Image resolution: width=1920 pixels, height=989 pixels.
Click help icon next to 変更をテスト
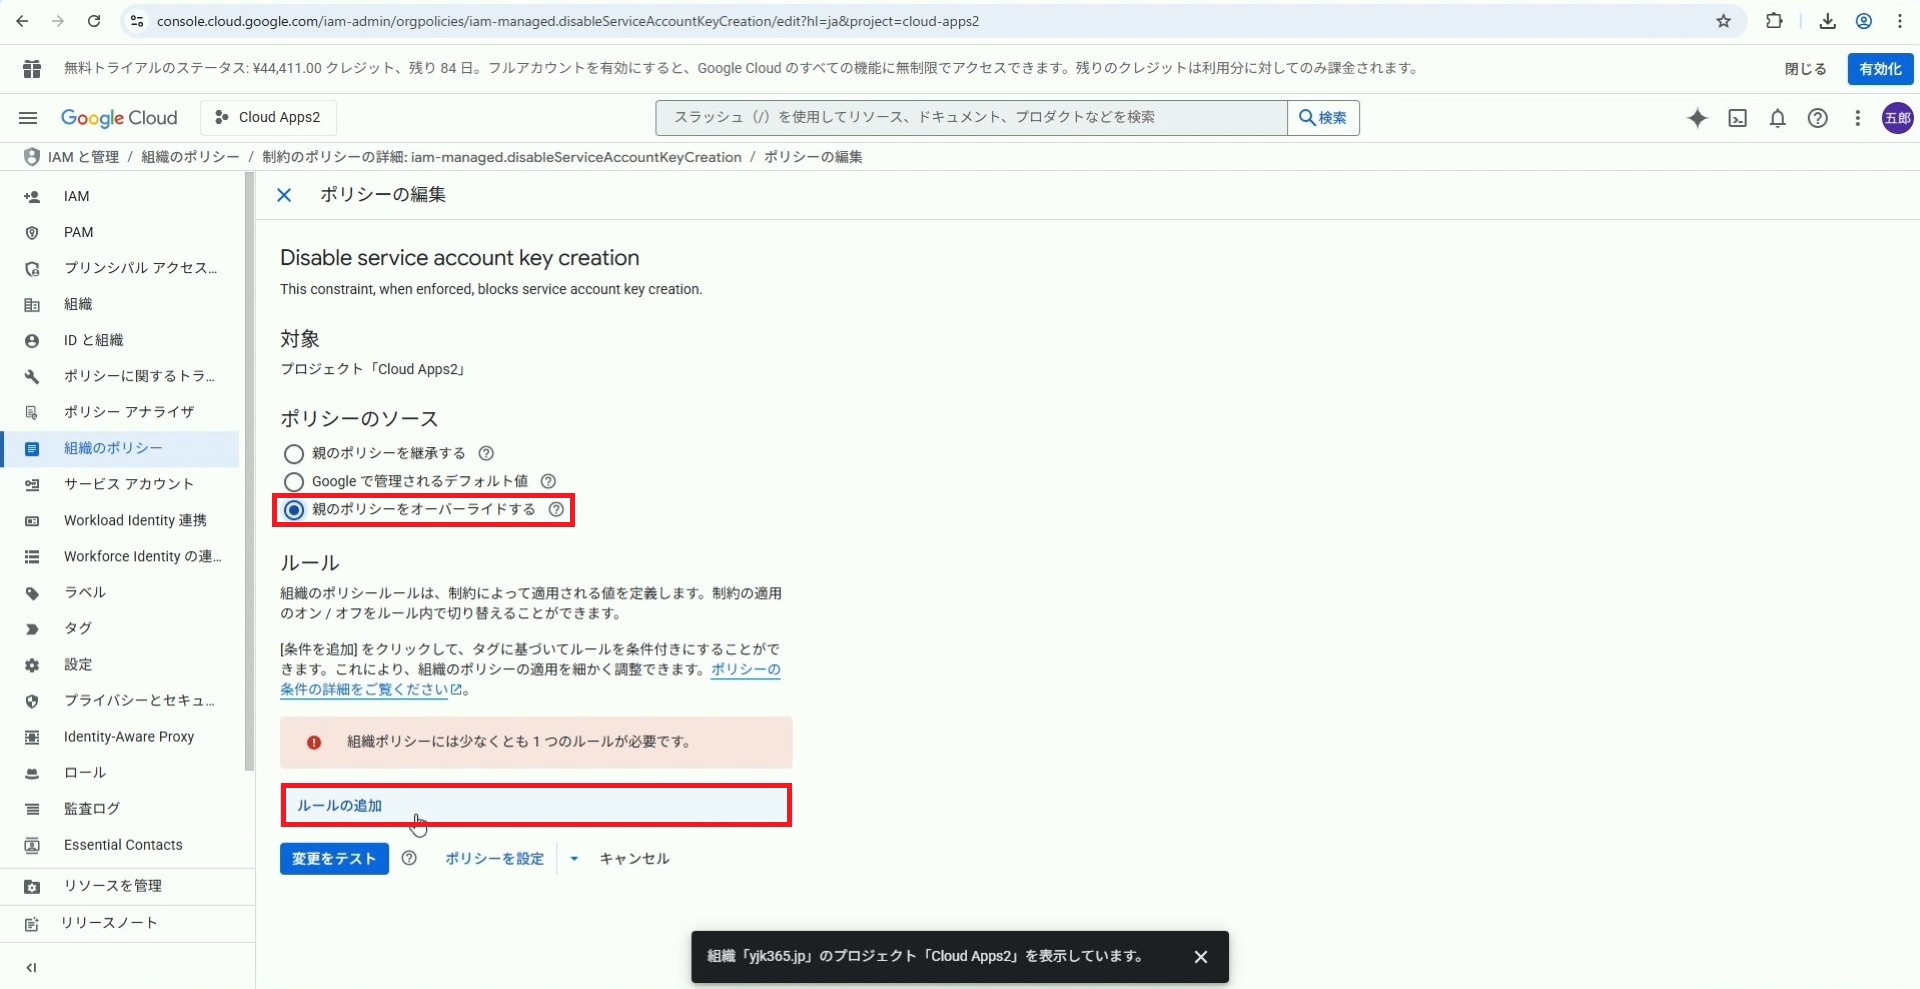click(409, 858)
